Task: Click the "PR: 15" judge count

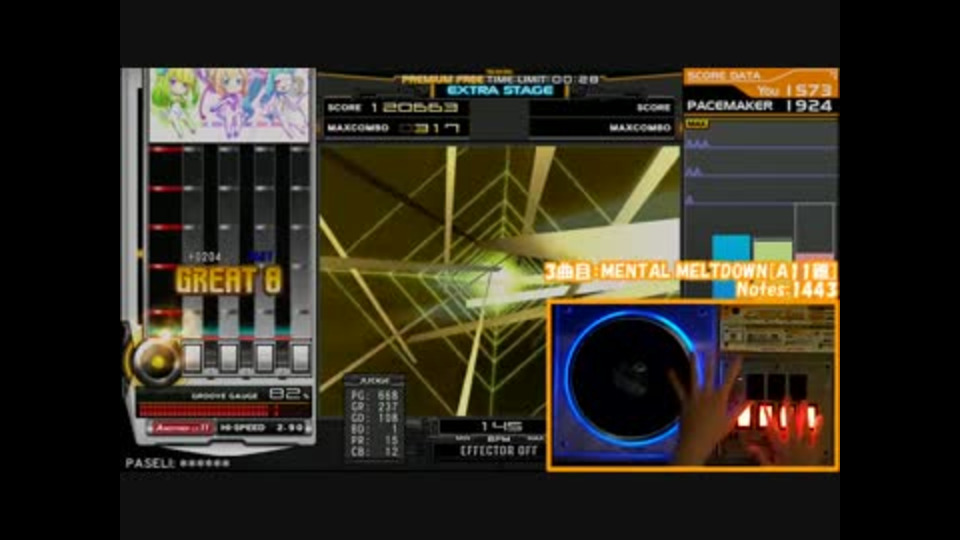Action: click(x=375, y=440)
